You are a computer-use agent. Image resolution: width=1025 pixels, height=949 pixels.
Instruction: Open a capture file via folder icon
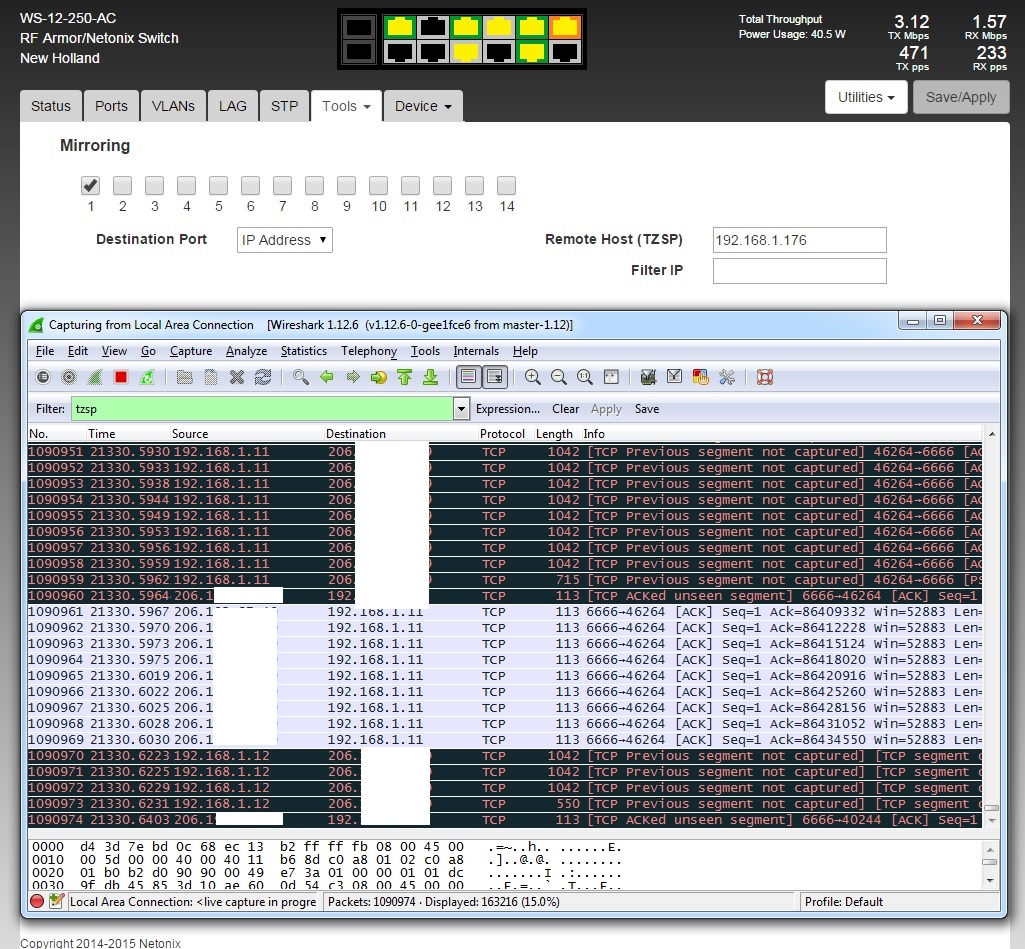tap(184, 377)
